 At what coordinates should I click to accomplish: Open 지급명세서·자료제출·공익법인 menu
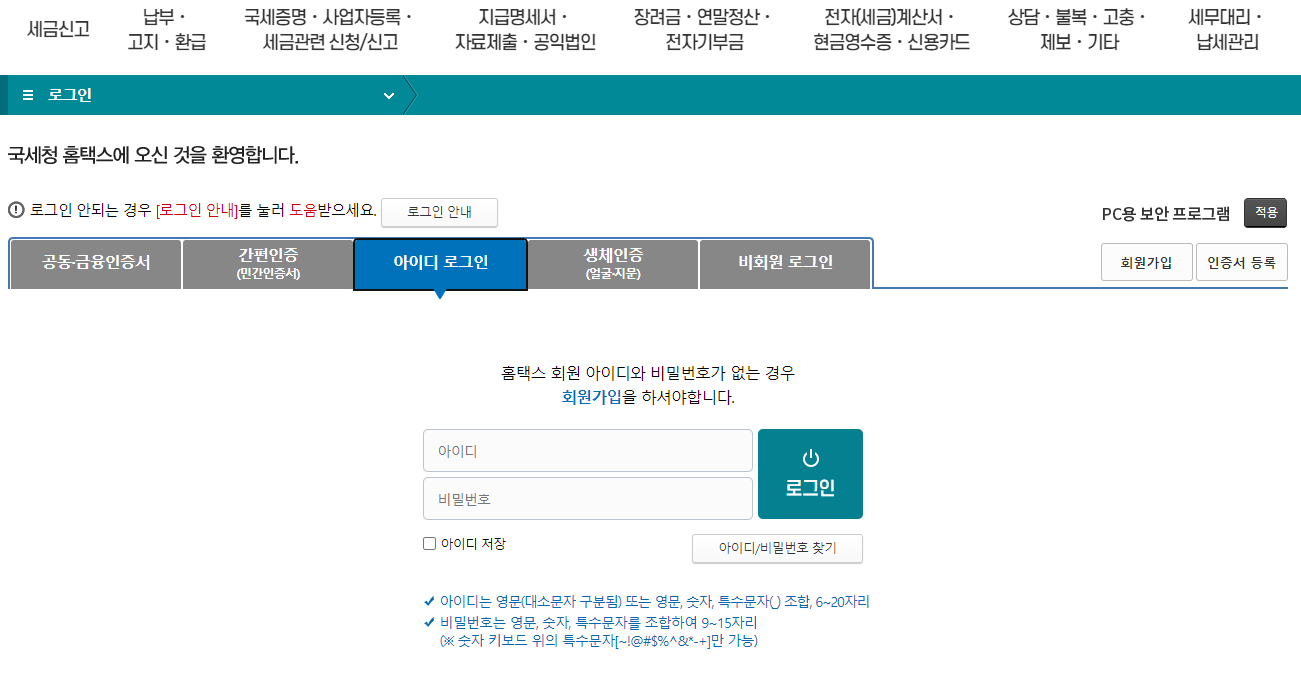tap(524, 30)
